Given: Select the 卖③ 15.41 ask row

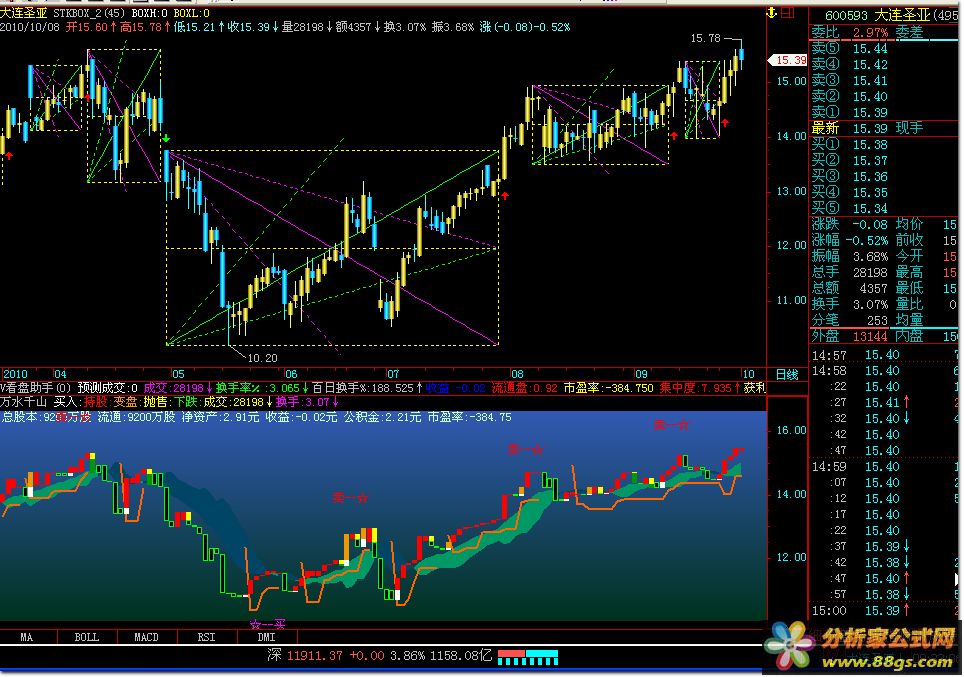Looking at the screenshot, I should coord(849,80).
